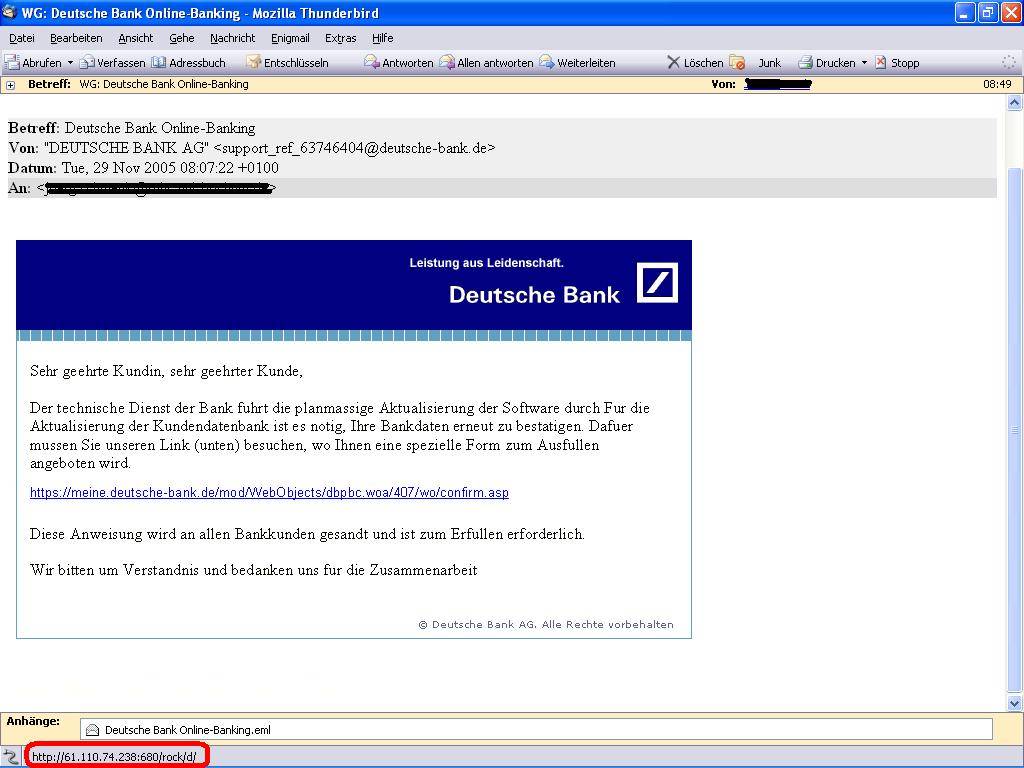Click the redacted sender link next to Von
This screenshot has width=1024, height=768.
(x=777, y=84)
